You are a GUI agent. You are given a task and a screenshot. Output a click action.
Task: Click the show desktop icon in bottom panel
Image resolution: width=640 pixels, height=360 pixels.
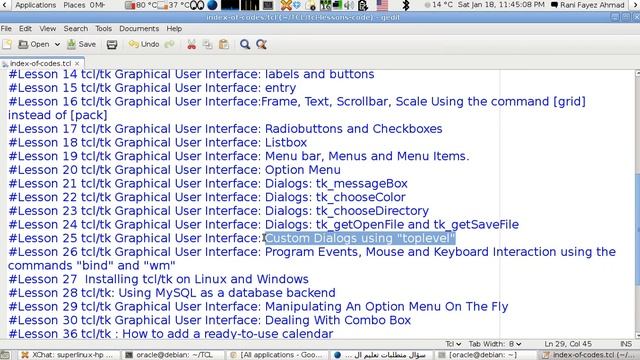coord(5,355)
